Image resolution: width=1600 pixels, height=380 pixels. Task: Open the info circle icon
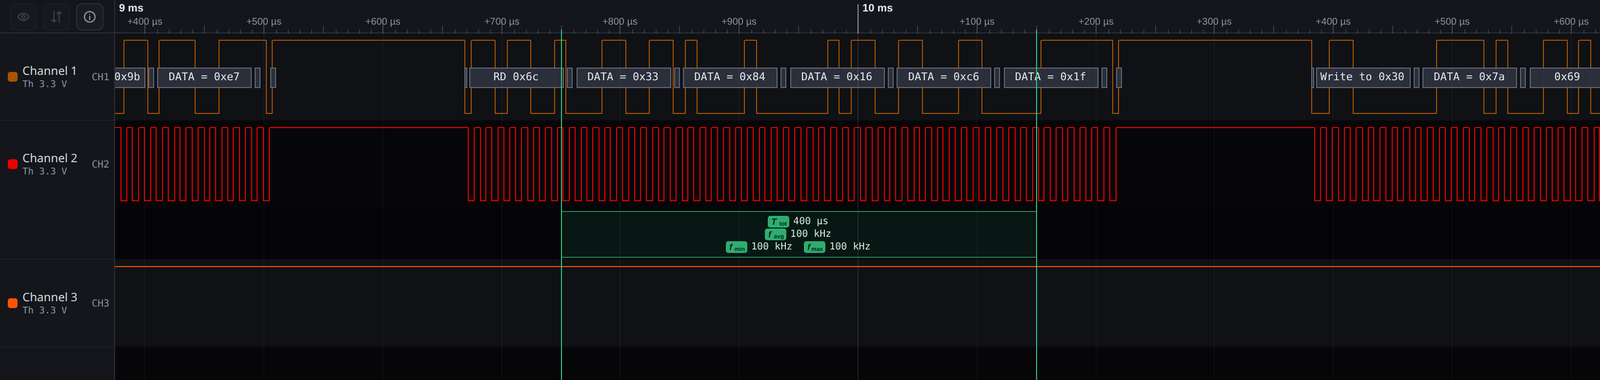(x=89, y=16)
